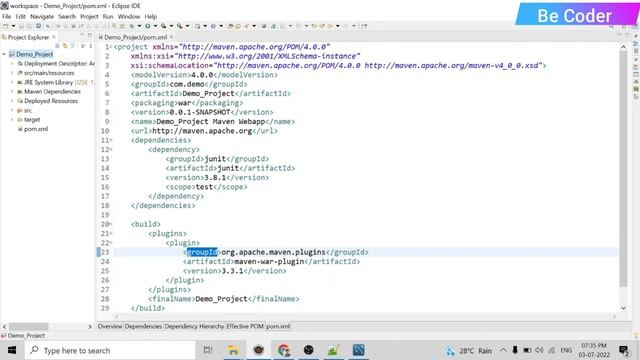This screenshot has height=360, width=640.
Task: Switch to the Overview tab
Action: (x=110, y=327)
